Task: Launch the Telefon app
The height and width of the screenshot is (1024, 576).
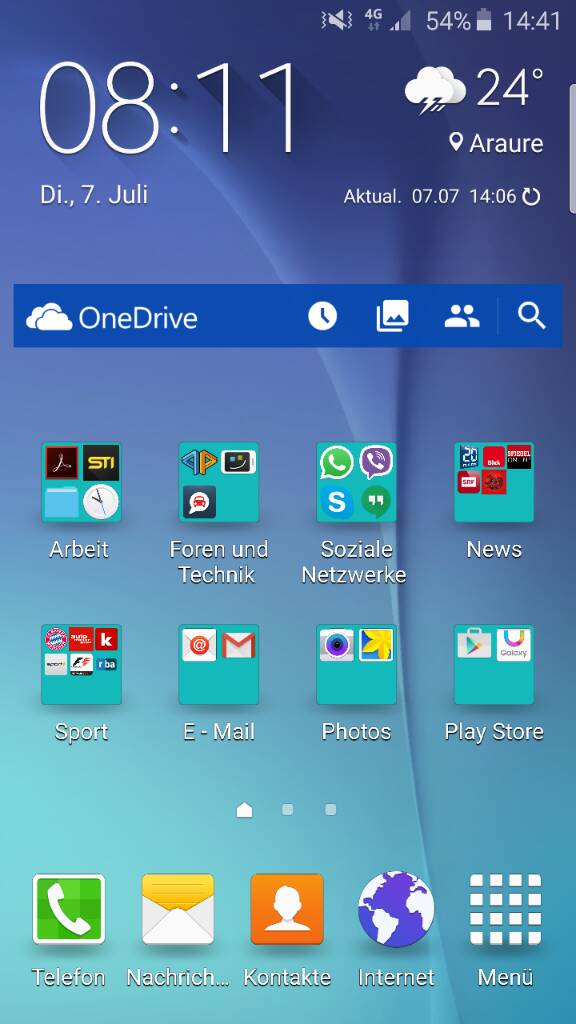Action: click(69, 909)
